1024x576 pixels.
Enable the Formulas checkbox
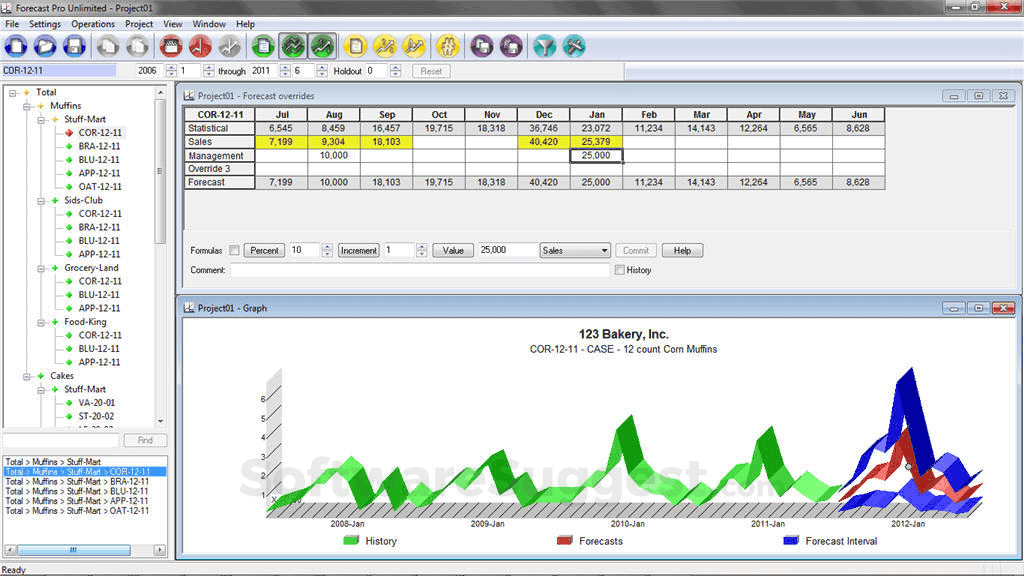pyautogui.click(x=234, y=250)
